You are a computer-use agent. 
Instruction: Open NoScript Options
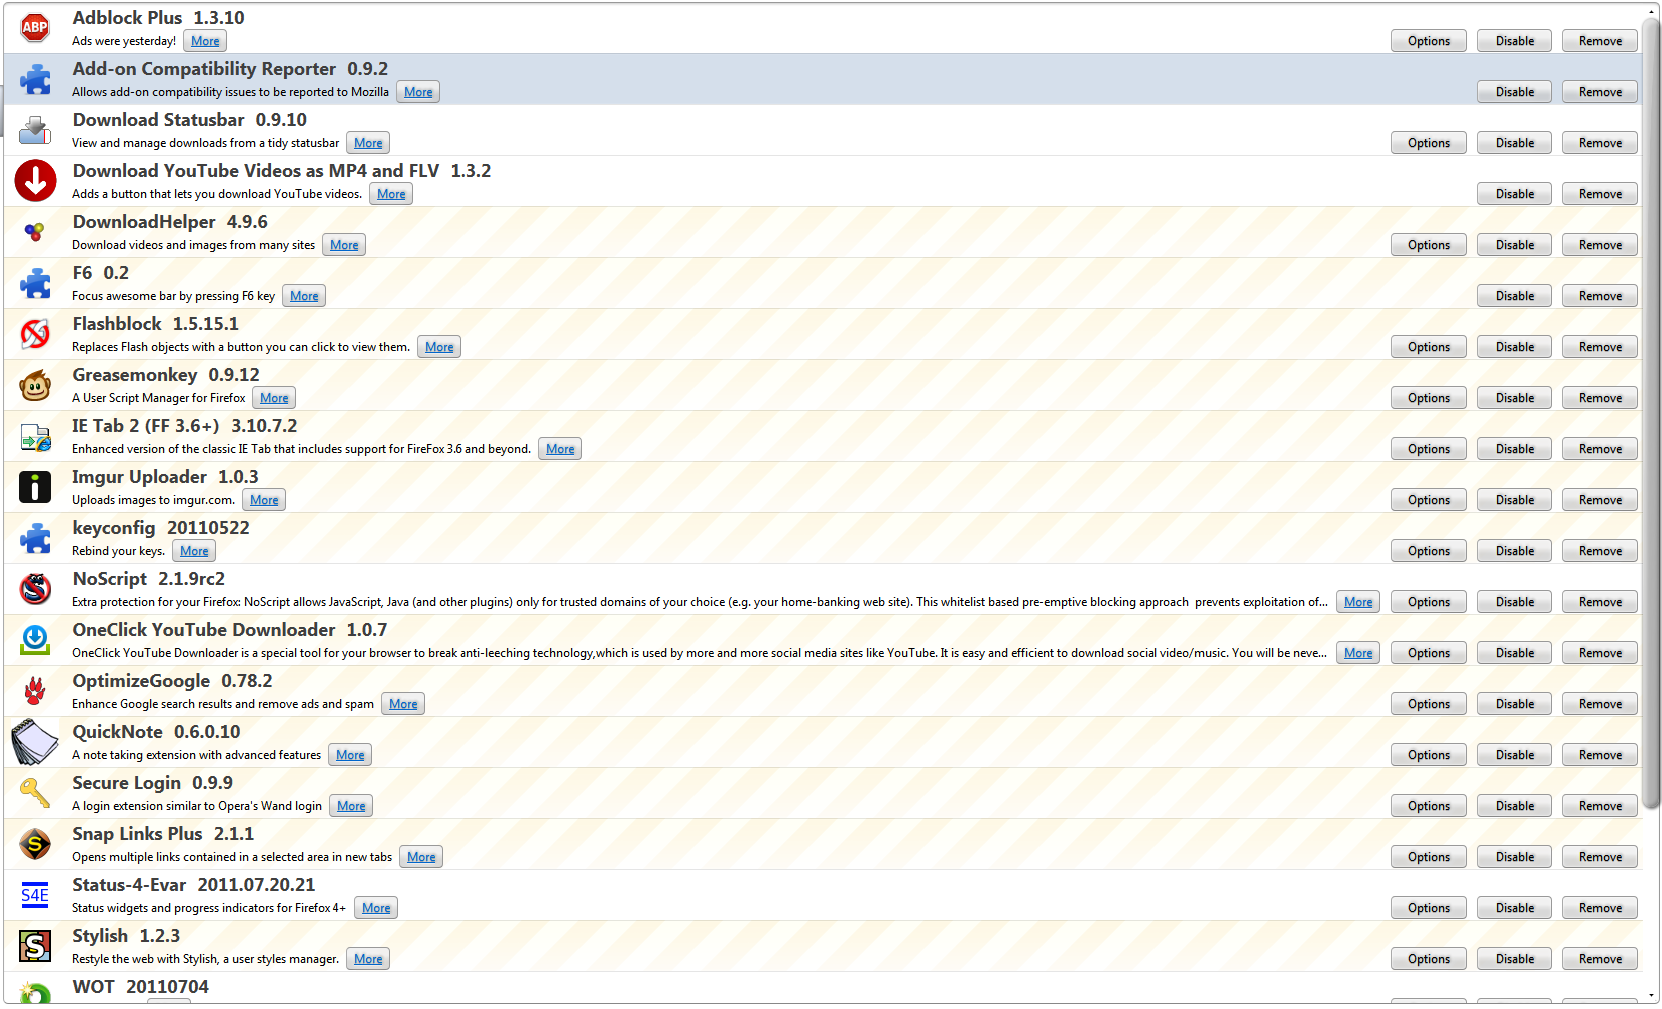coord(1428,602)
